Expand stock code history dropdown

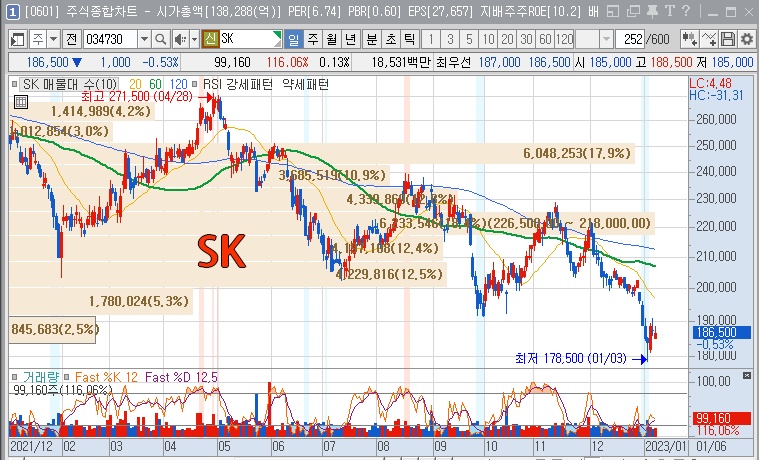(x=144, y=39)
